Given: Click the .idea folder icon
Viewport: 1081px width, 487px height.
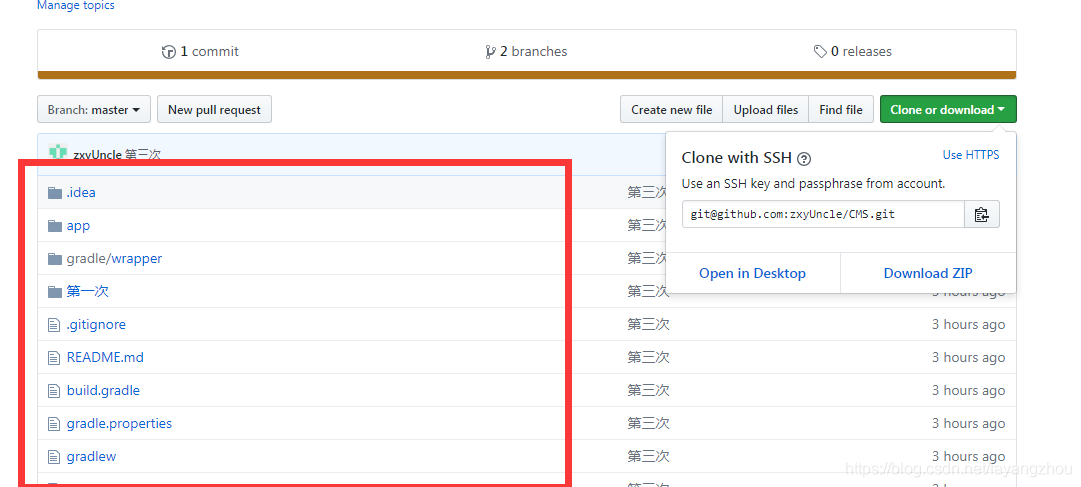Looking at the screenshot, I should [55, 192].
